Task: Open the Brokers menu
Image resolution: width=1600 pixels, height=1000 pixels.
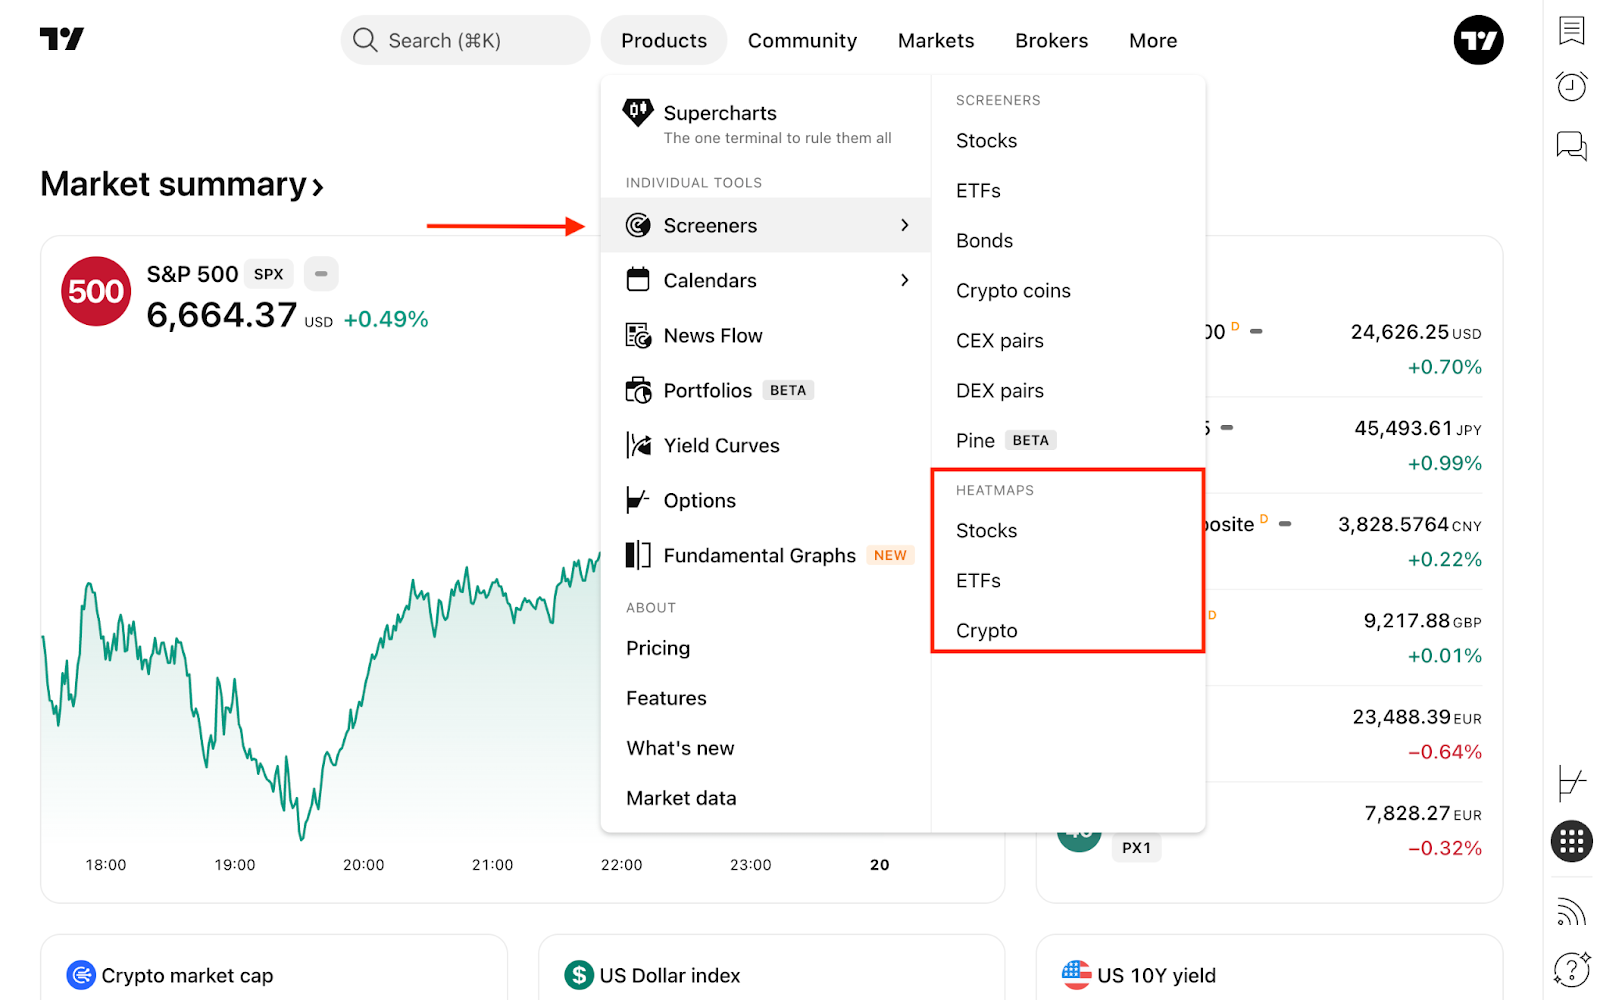Action: 1051,40
